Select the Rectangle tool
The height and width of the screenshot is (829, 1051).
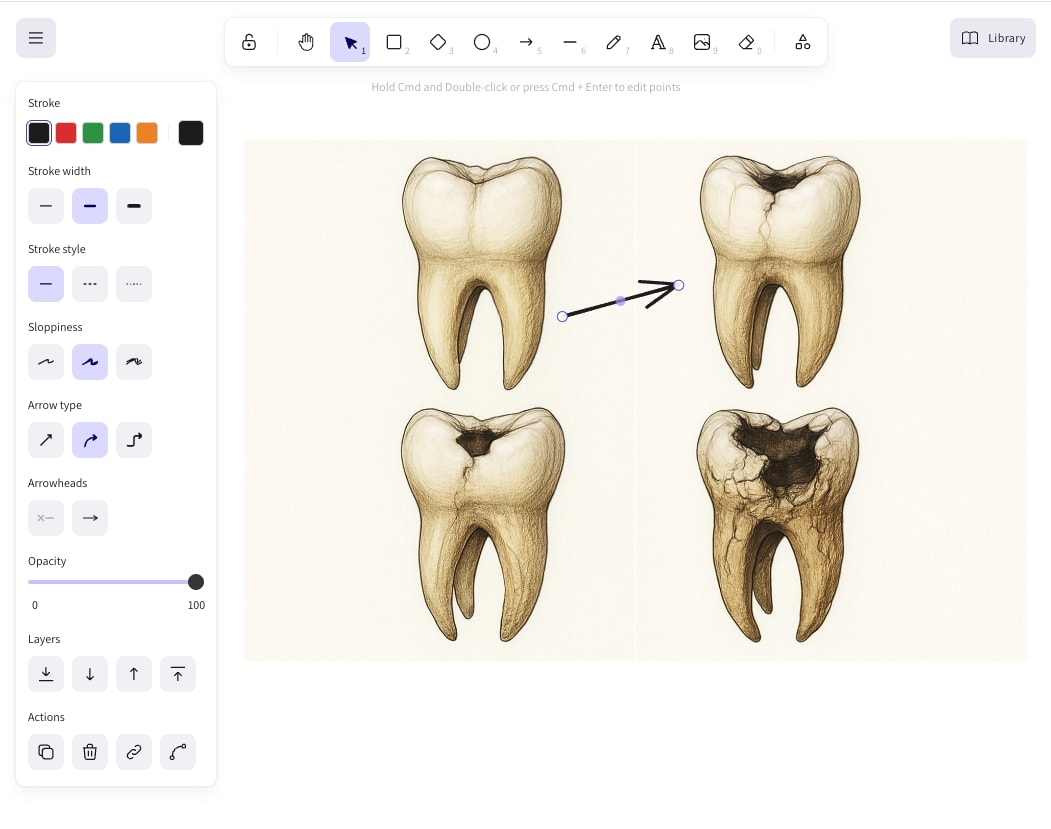pos(394,42)
